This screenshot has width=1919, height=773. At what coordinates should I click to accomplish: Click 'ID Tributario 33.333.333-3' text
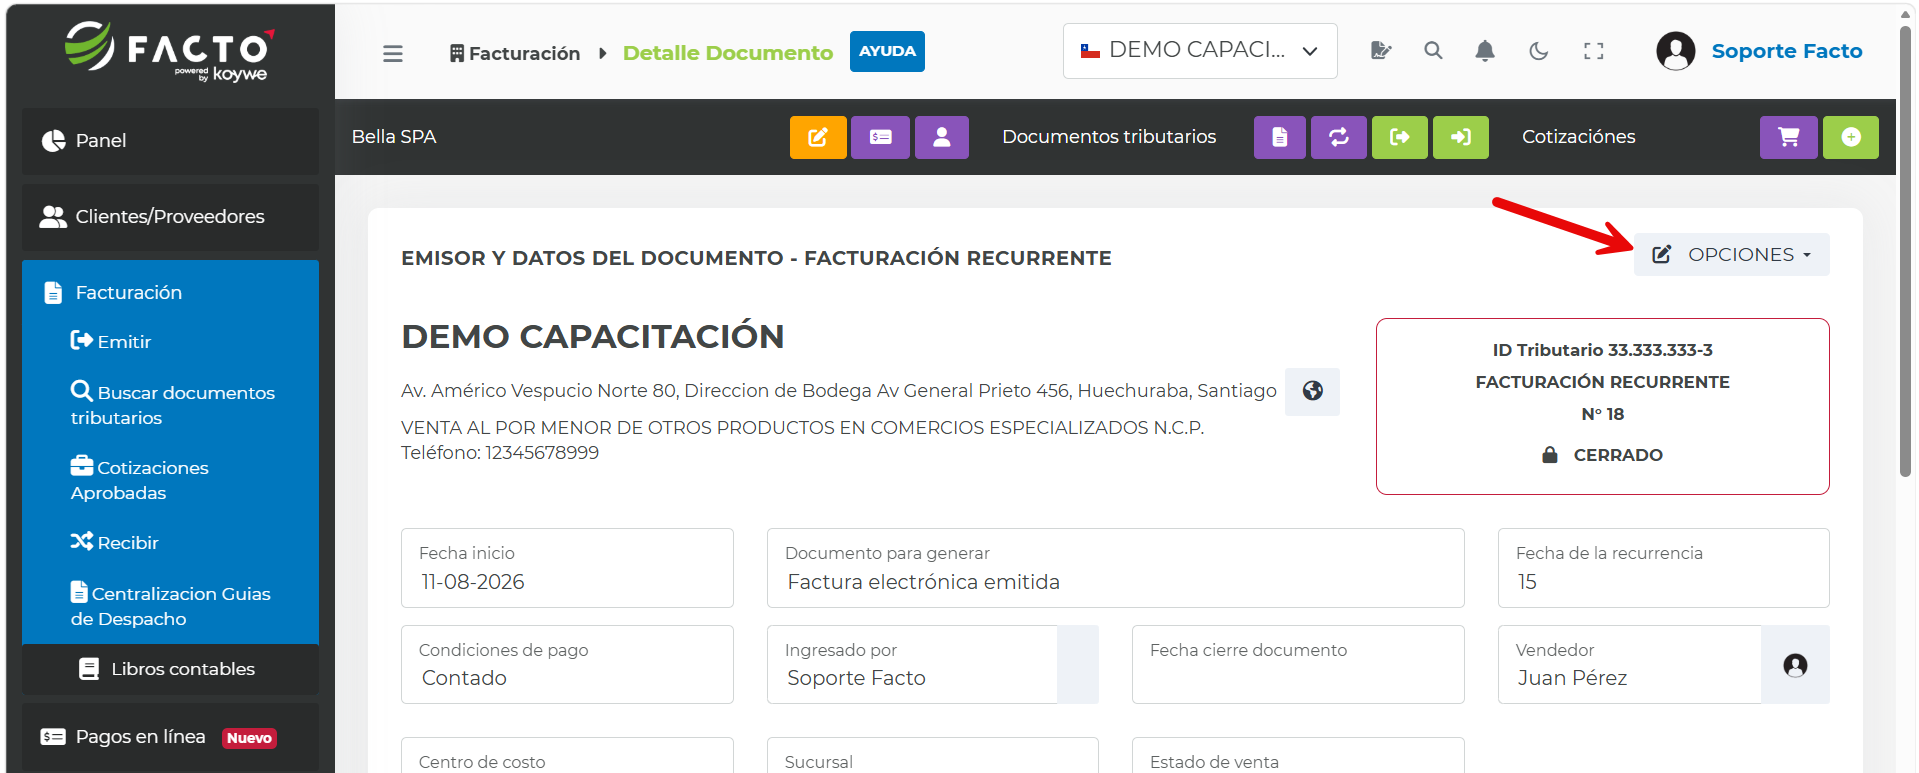pos(1602,350)
